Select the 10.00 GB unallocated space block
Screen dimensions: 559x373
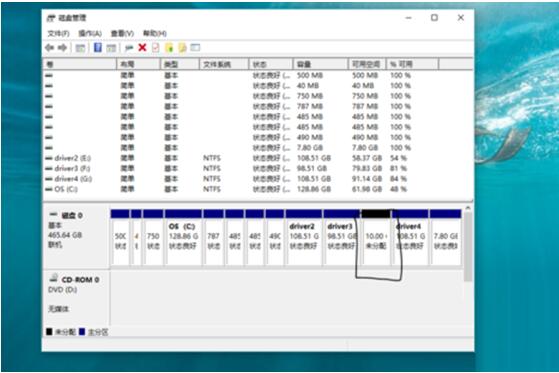[376, 237]
